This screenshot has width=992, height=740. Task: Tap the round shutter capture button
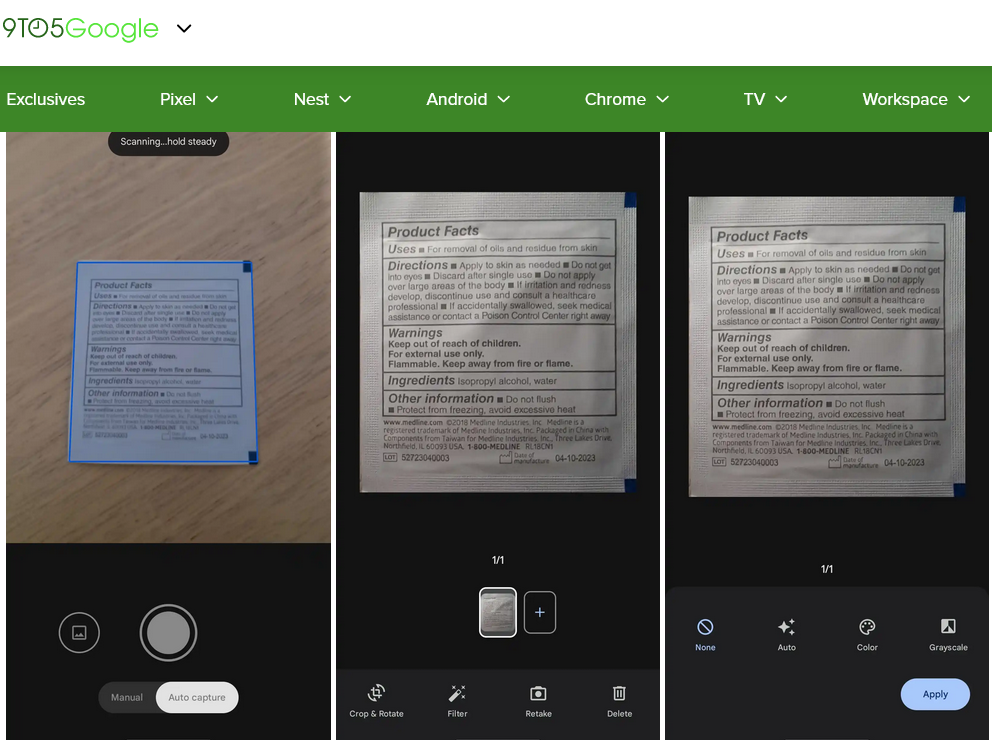point(168,632)
